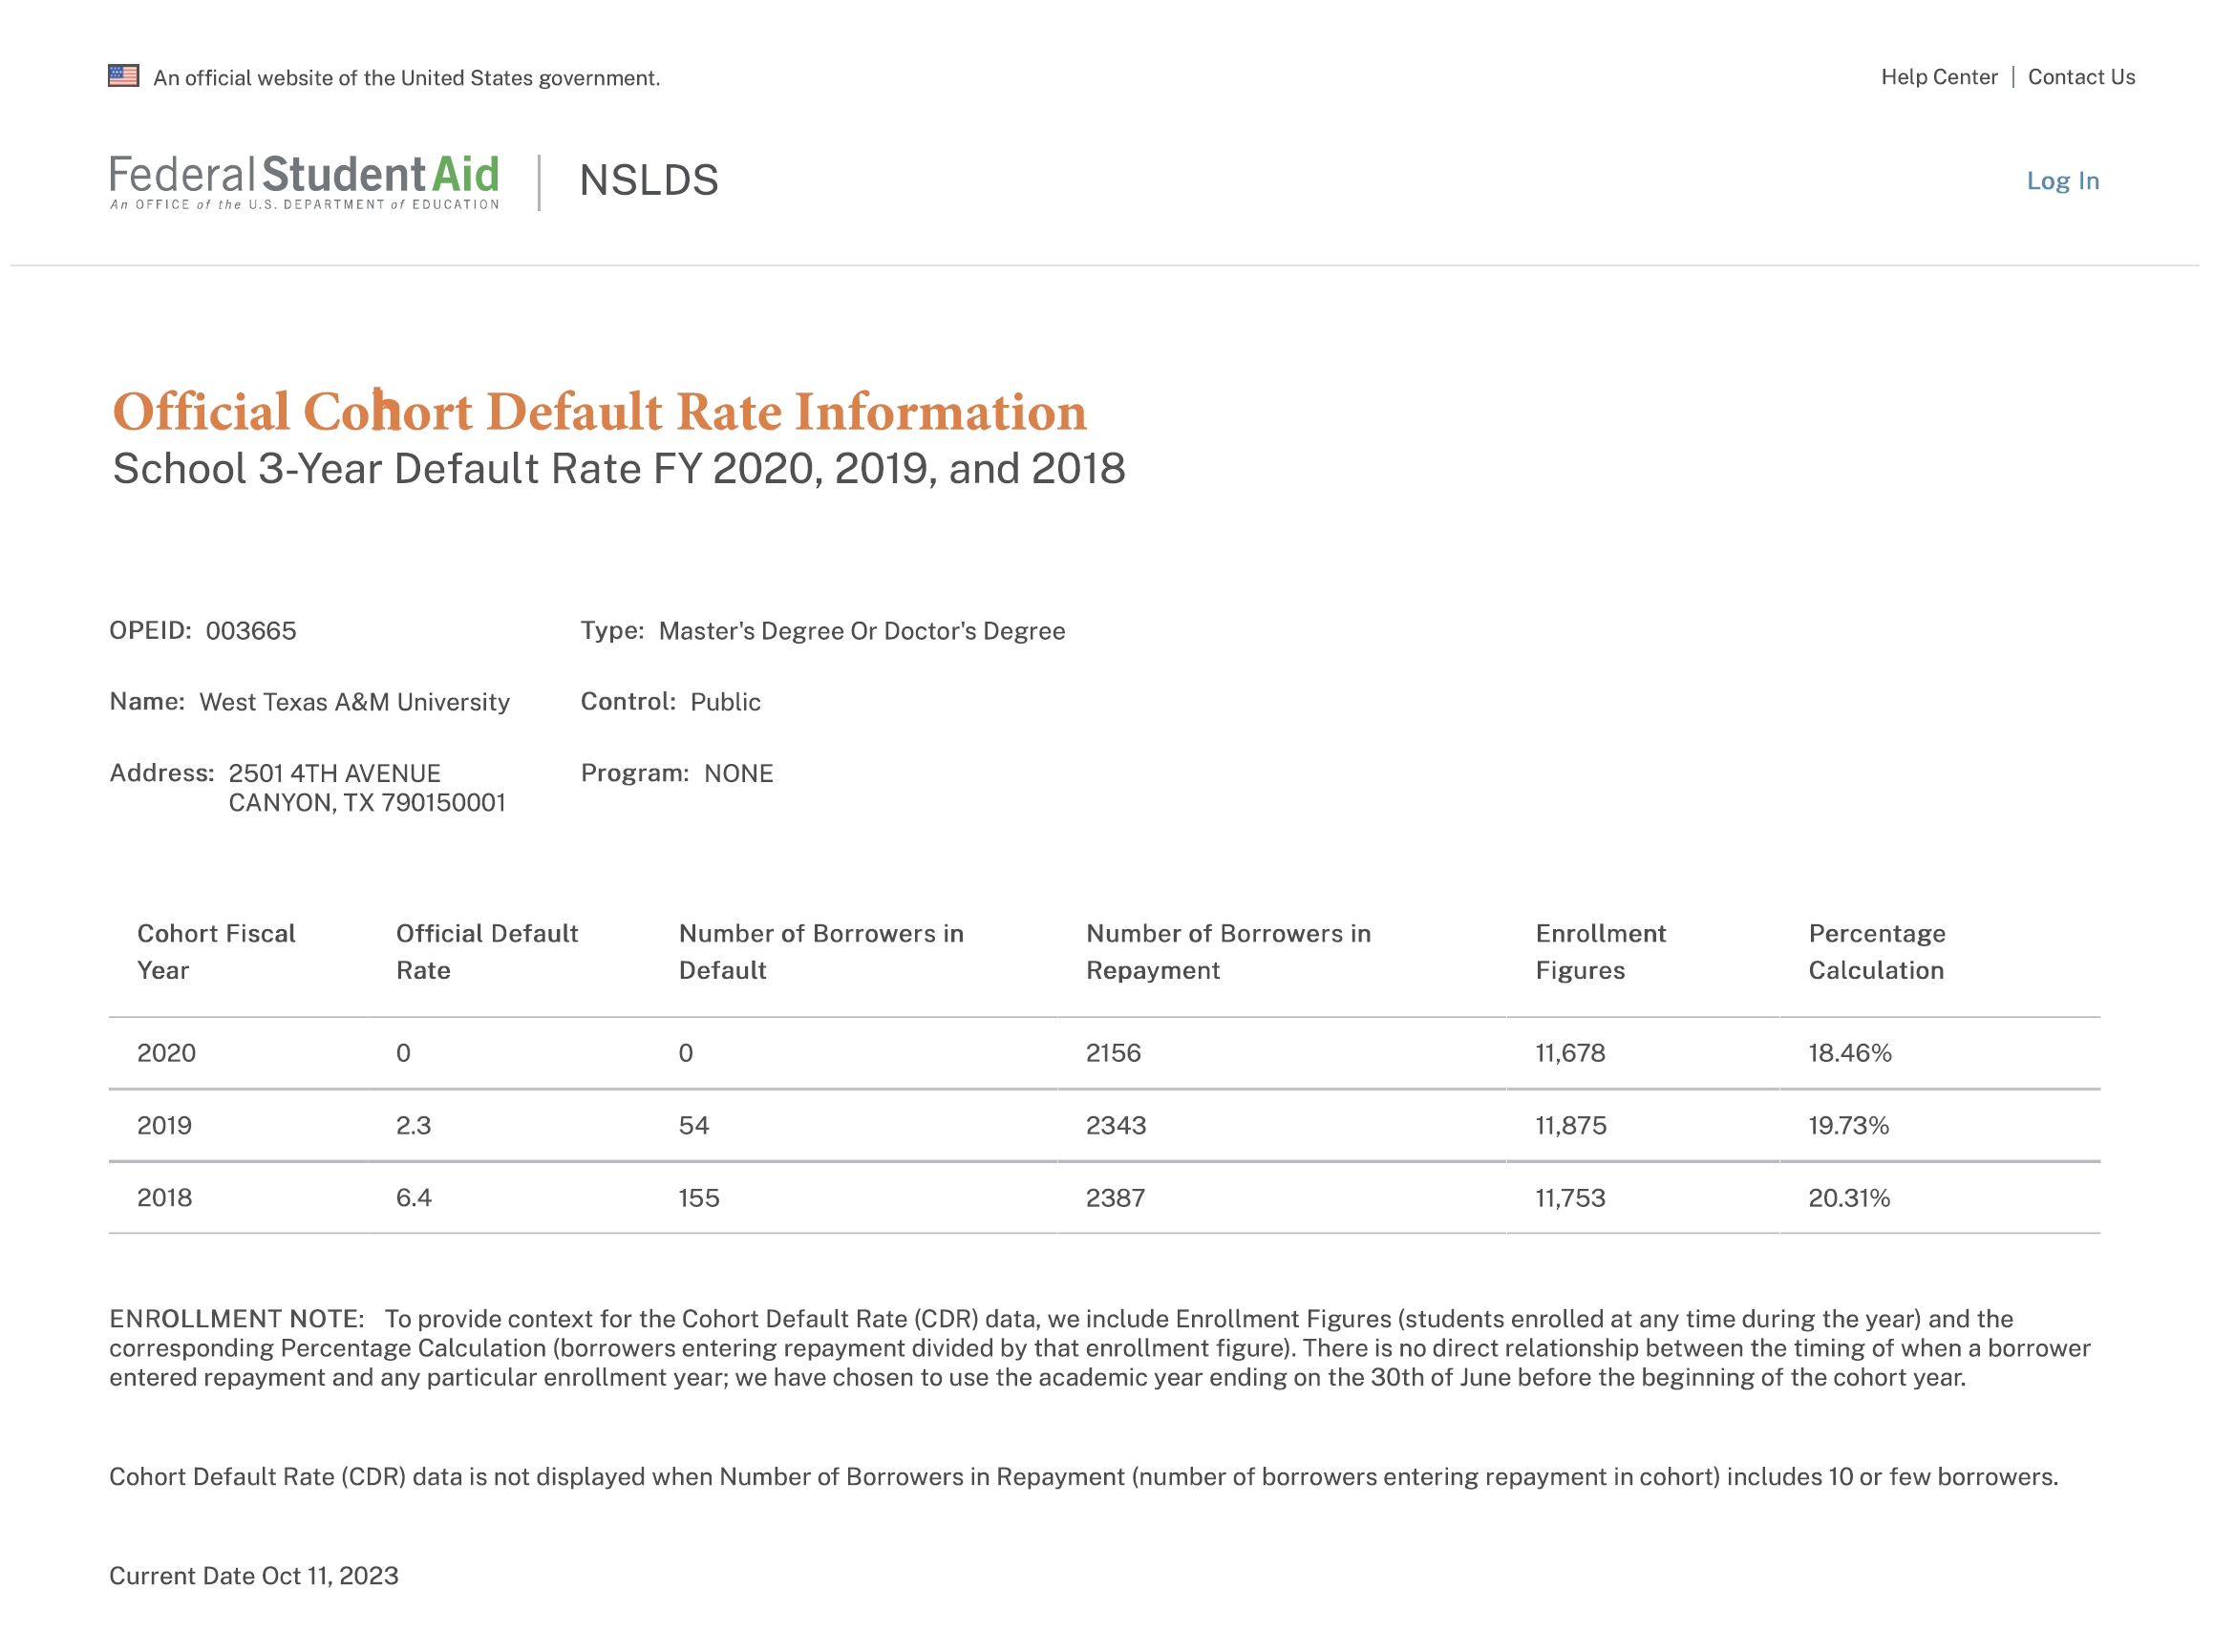Click the Number of Borrowers in Default header
Image resolution: width=2235 pixels, height=1652 pixels.
coord(824,954)
